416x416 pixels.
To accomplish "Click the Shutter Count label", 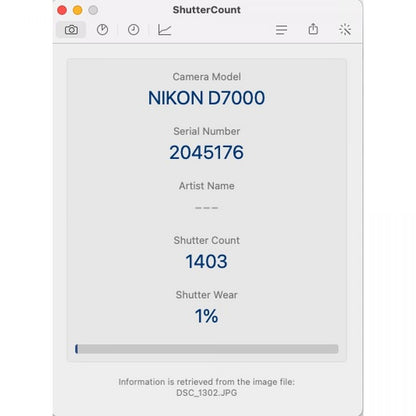I will pos(207,240).
